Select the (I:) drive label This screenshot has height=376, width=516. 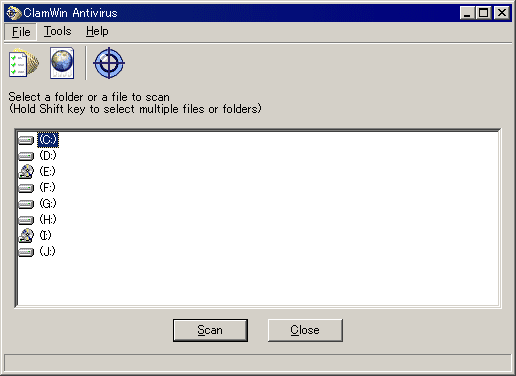click(45, 235)
